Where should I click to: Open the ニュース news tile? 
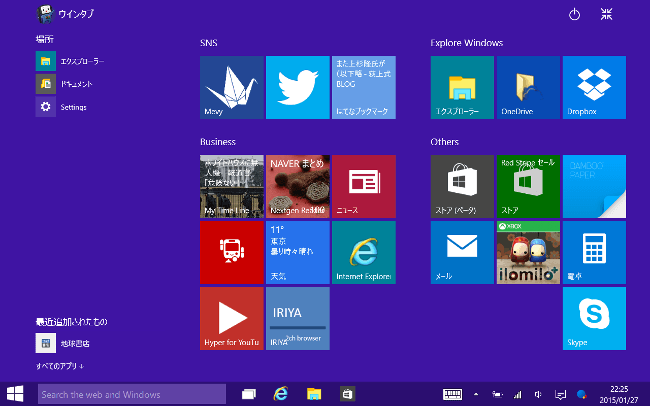364,187
